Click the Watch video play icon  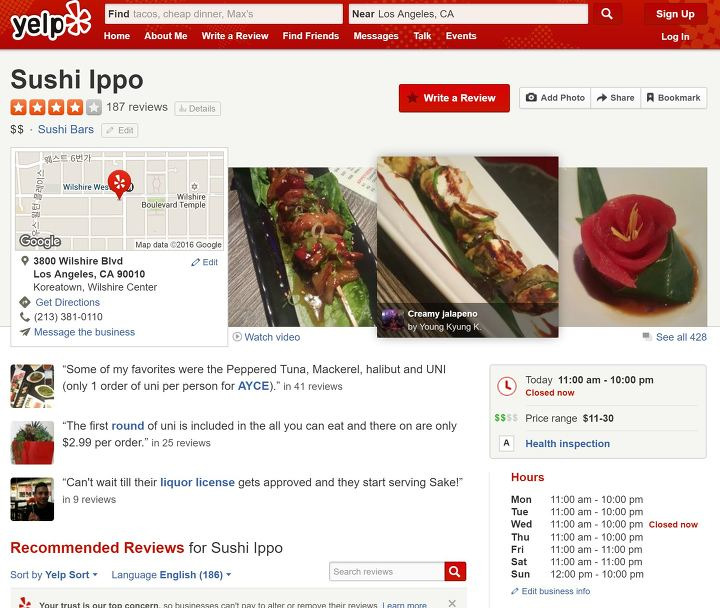point(237,337)
